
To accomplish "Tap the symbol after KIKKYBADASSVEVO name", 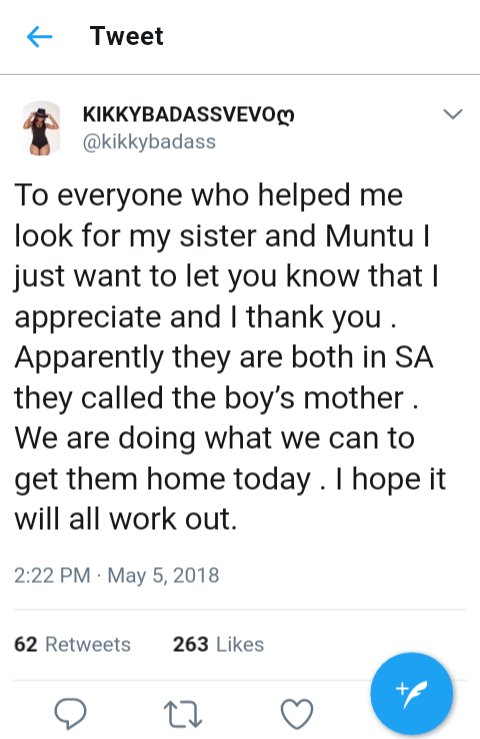I will [x=286, y=115].
